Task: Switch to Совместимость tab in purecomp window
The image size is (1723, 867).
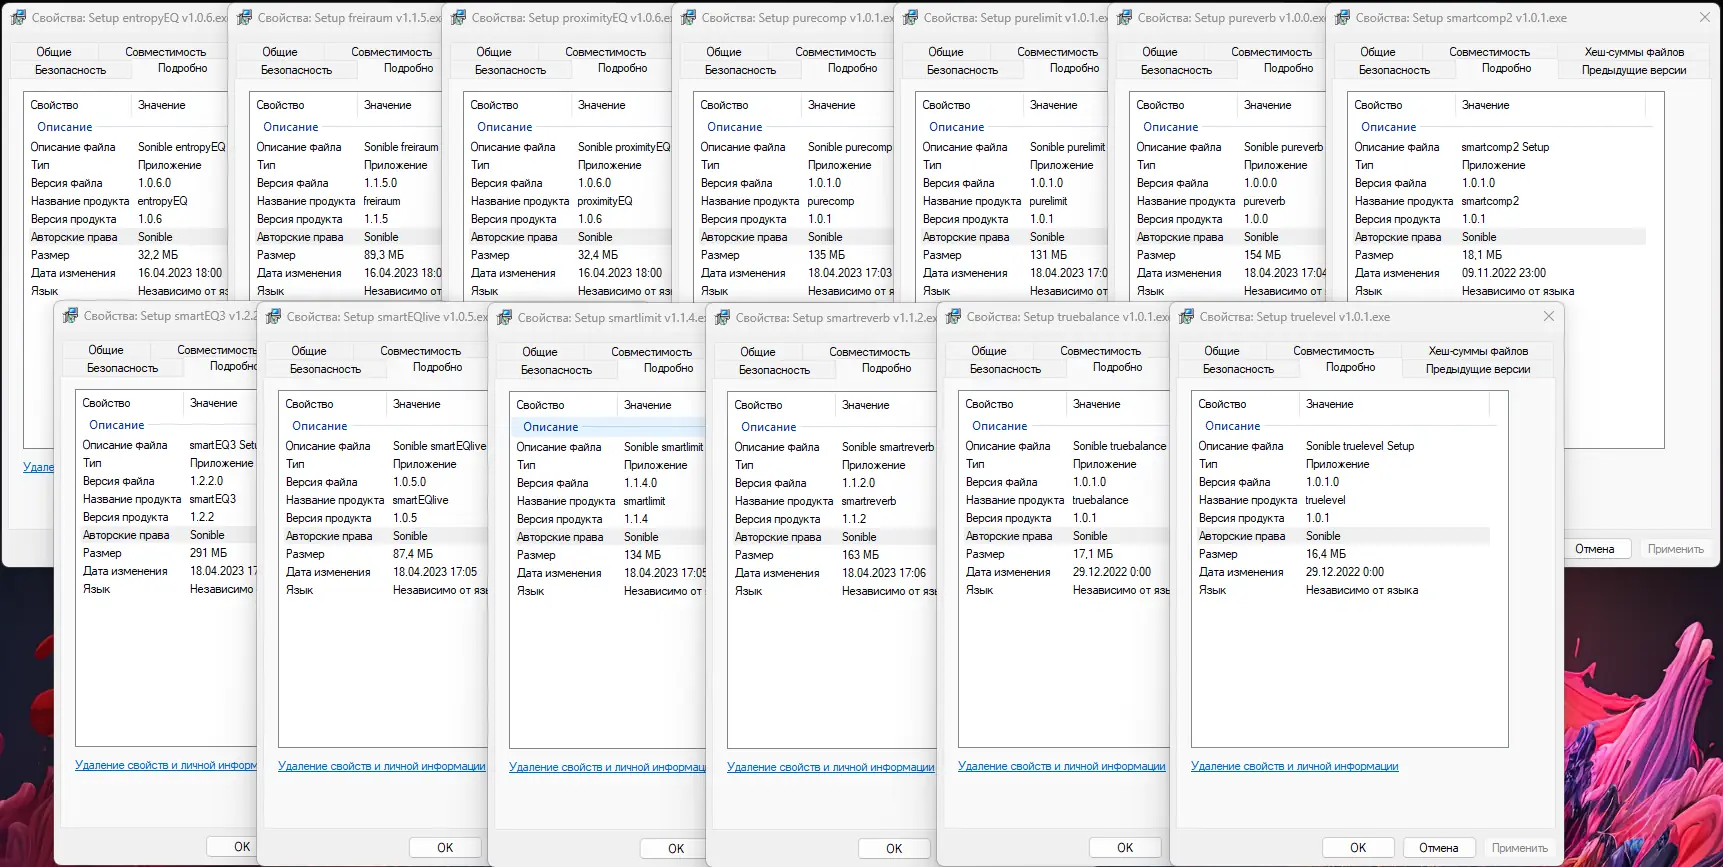Action: pyautogui.click(x=836, y=52)
